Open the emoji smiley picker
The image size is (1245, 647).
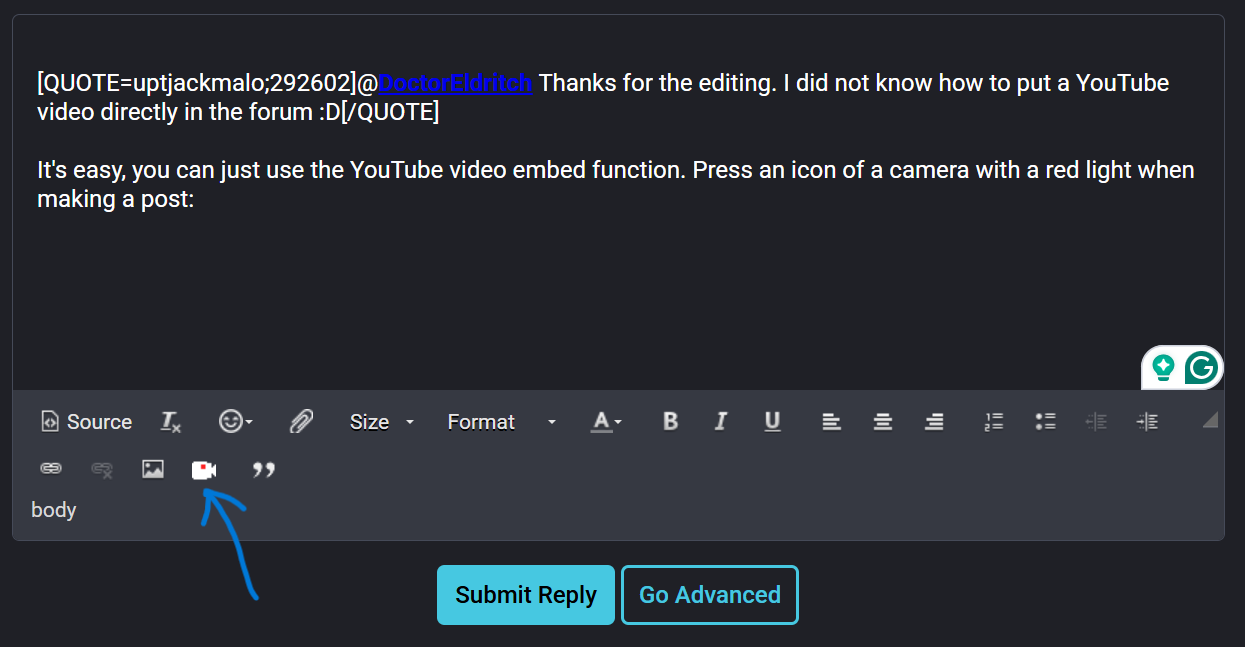point(231,422)
